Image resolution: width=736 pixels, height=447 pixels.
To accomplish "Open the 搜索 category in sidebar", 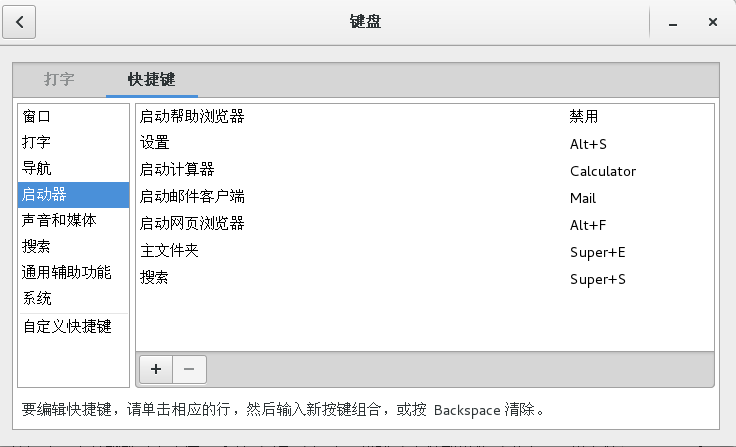I will (73, 247).
